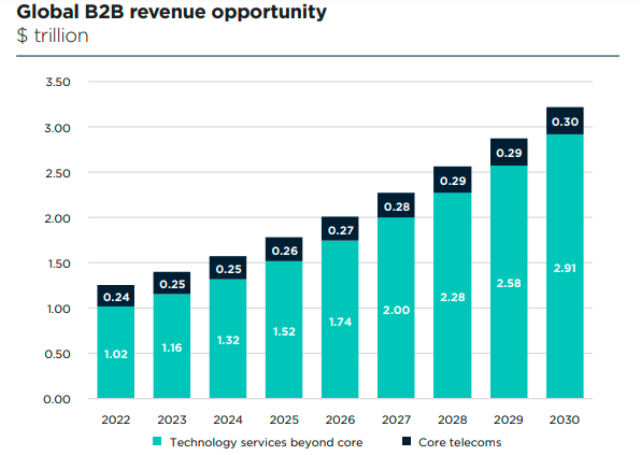Viewport: 640px width, 455px height.
Task: Click the 1.52 value in the 2025 bar
Action: tap(284, 331)
